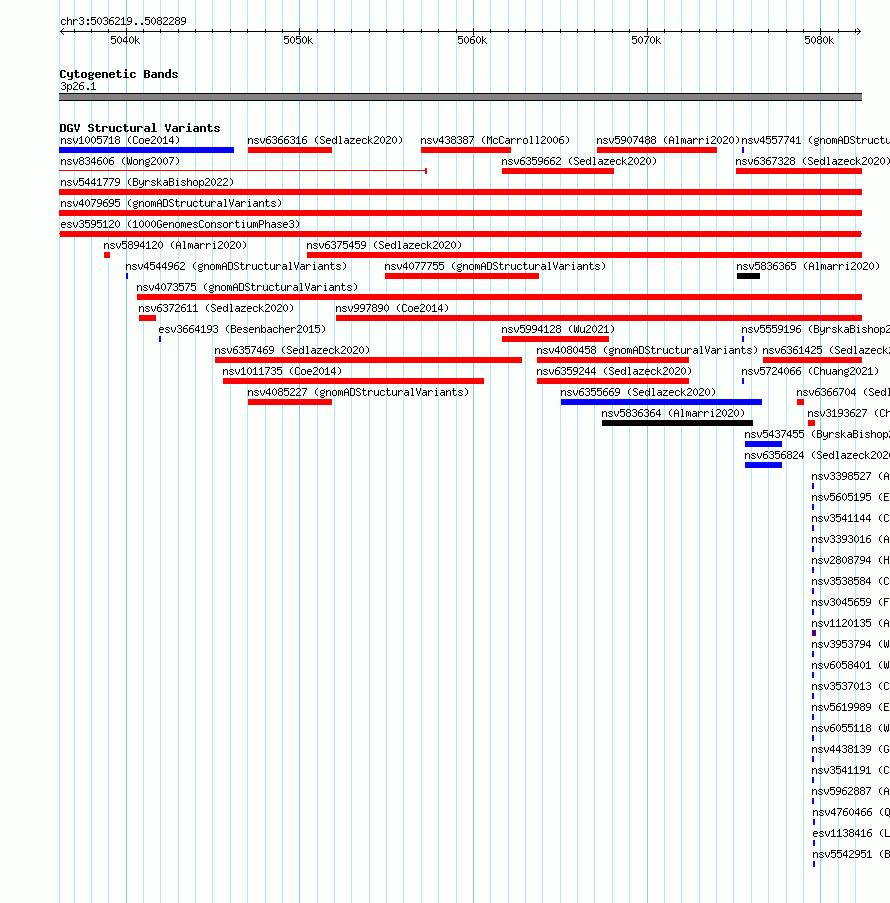Click nsv4079695 (gnomADStructuralVariants) label

pyautogui.click(x=171, y=203)
